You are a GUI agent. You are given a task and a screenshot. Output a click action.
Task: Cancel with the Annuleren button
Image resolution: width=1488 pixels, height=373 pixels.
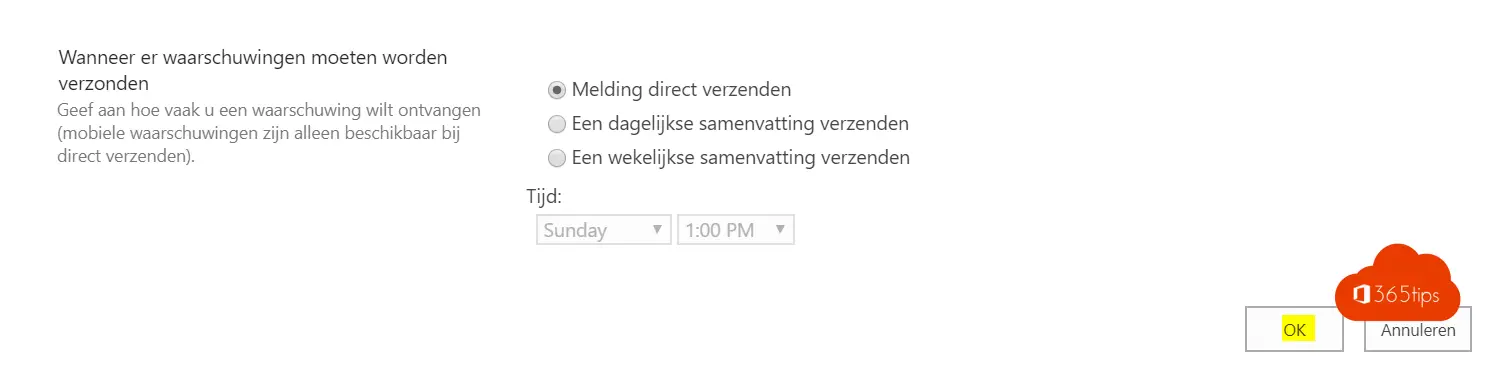pos(1417,329)
